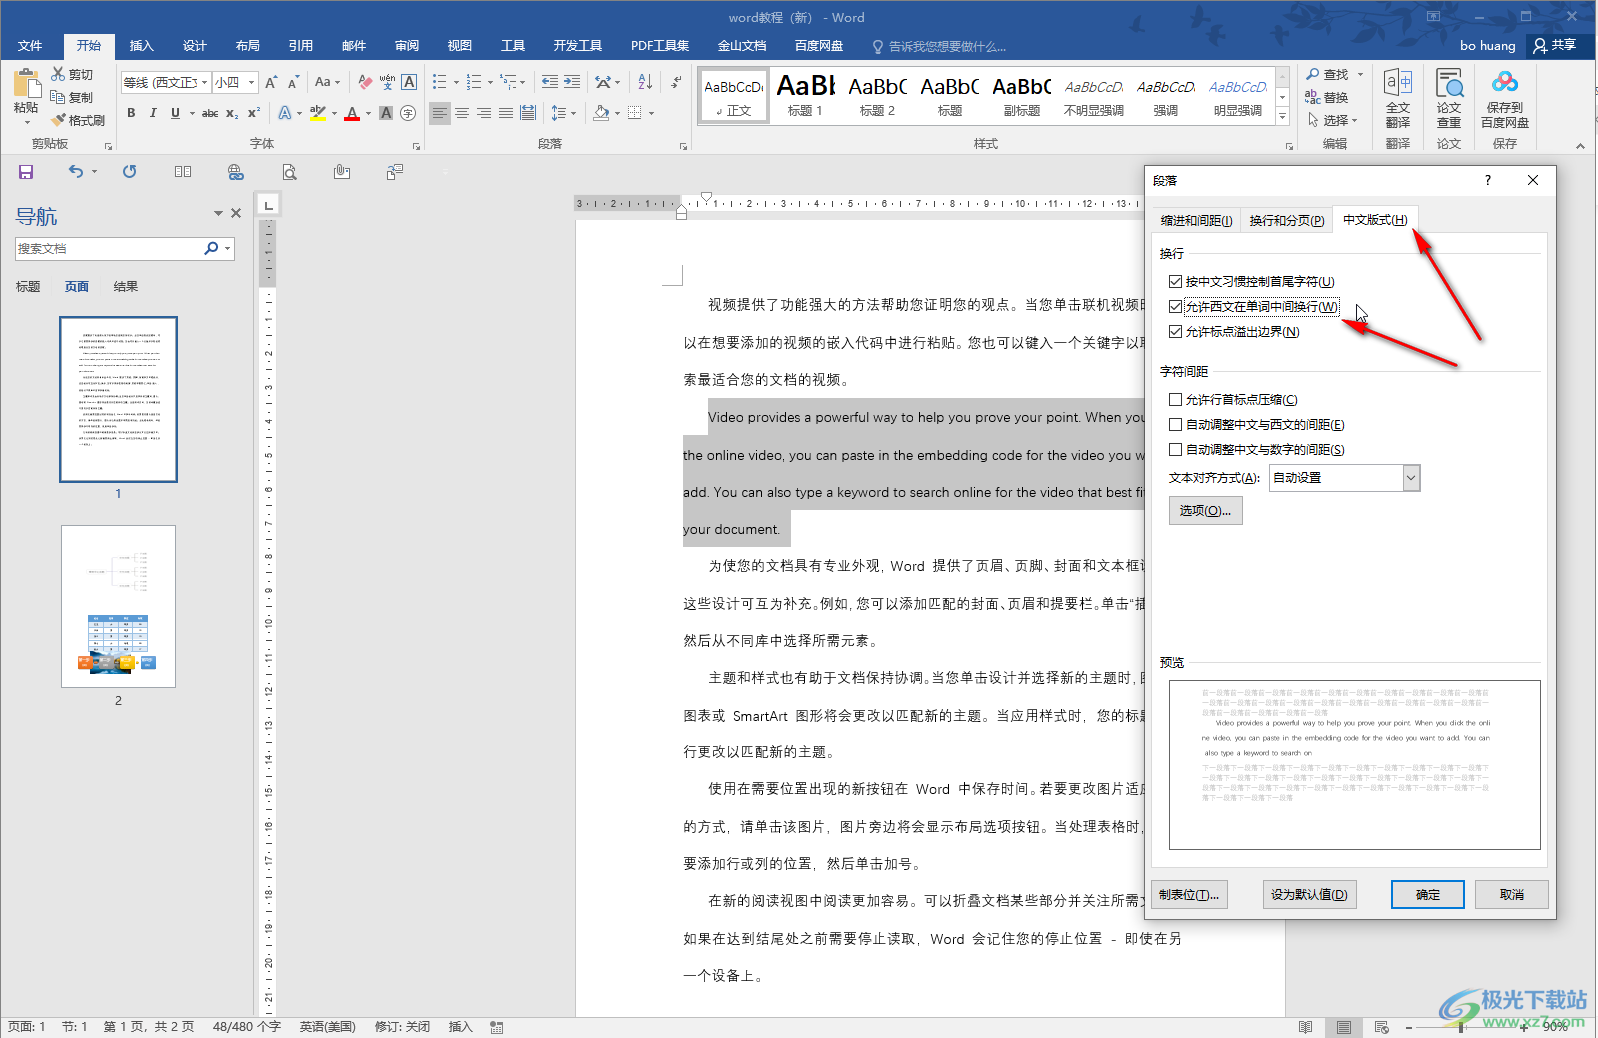Apply superscript formatting
Screen dimensions: 1598x1038
(254, 113)
